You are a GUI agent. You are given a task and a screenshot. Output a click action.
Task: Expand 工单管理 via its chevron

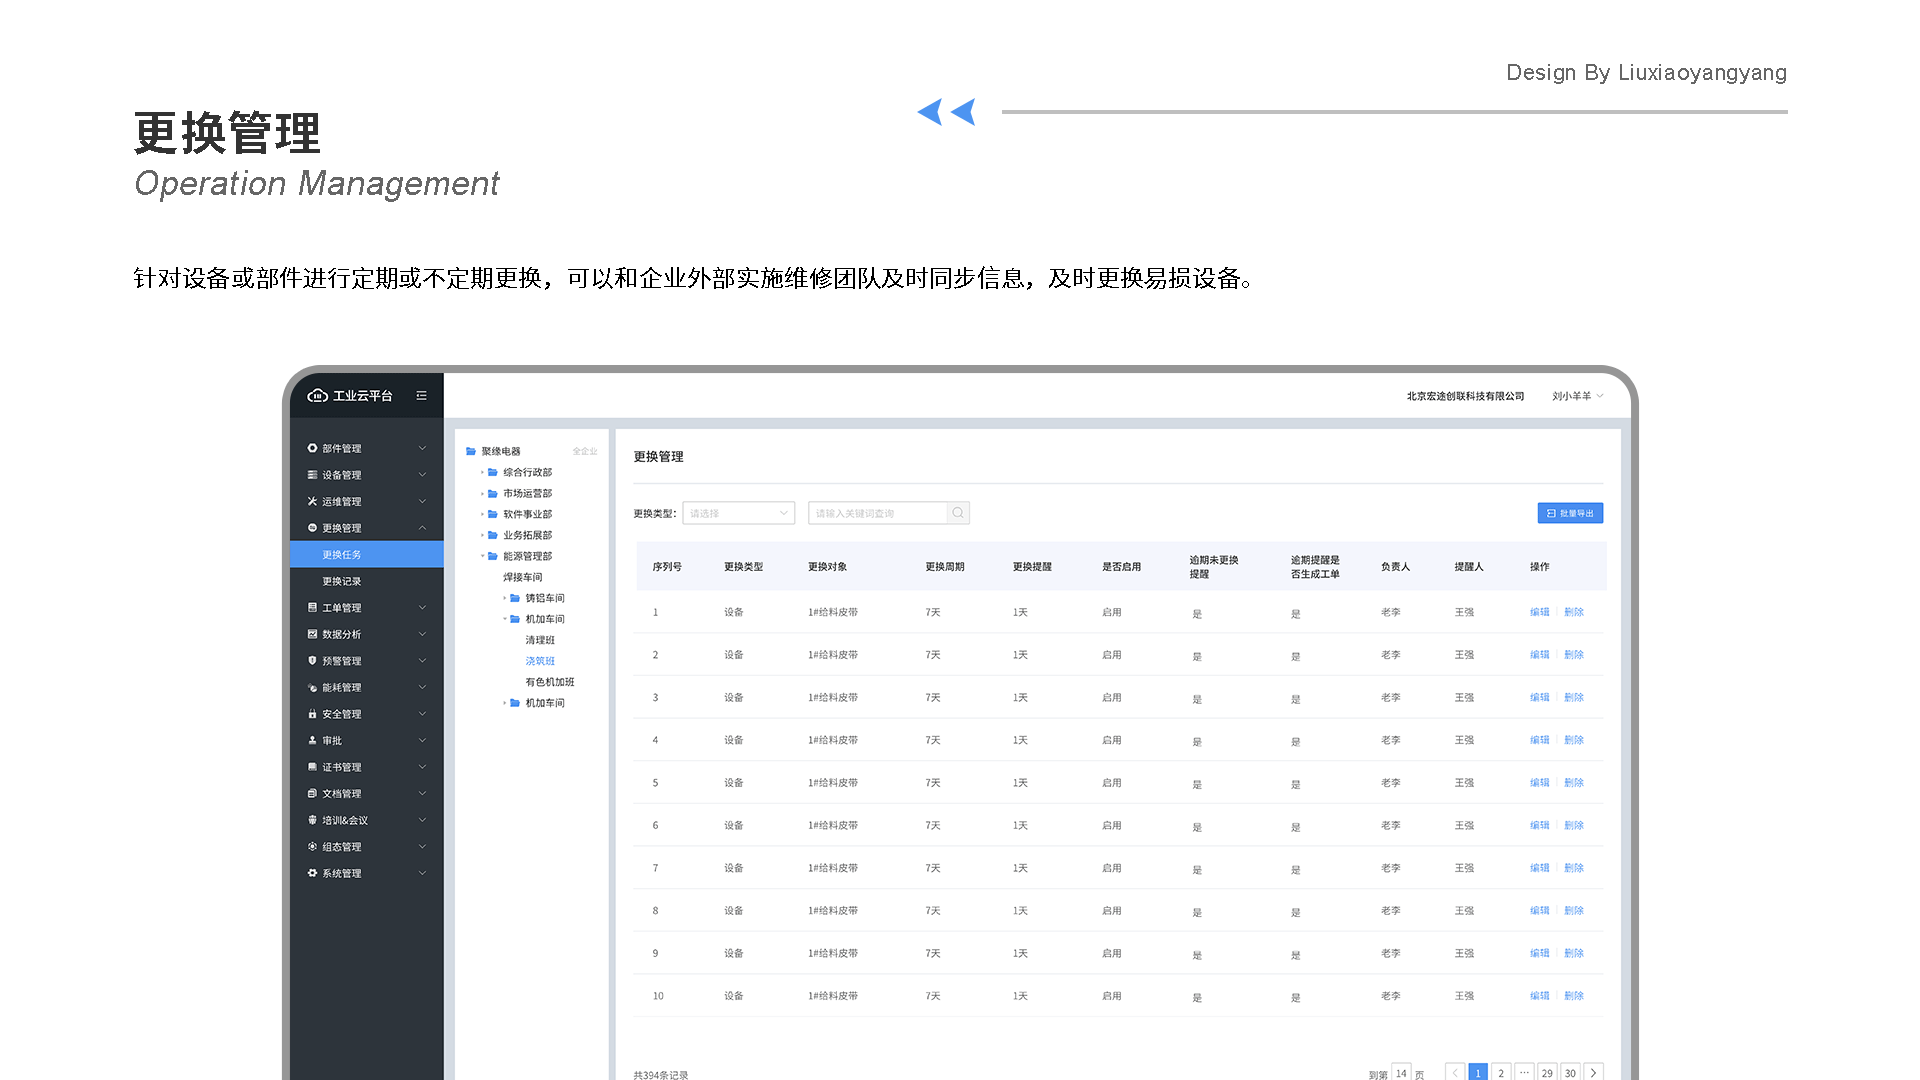(x=422, y=607)
